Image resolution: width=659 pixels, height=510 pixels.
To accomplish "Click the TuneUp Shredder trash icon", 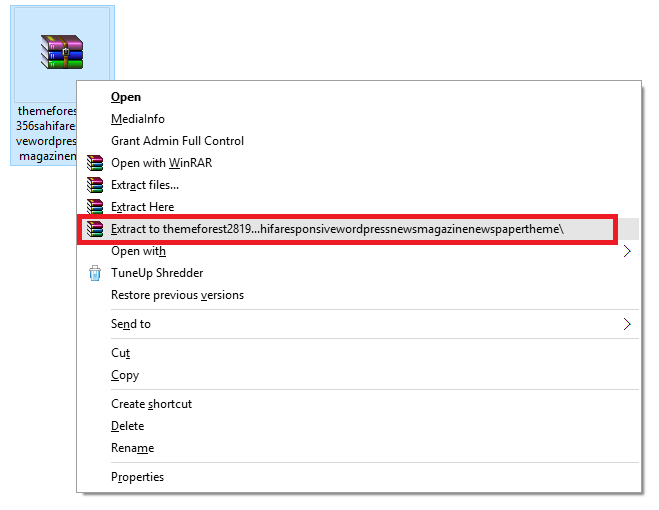I will pyautogui.click(x=95, y=273).
